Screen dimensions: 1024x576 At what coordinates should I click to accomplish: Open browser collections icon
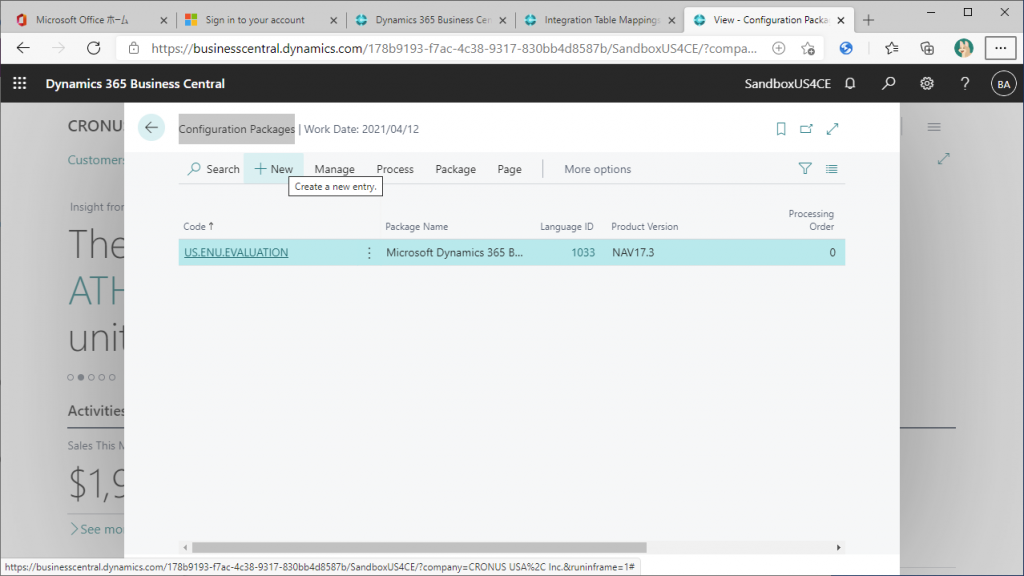[x=927, y=48]
